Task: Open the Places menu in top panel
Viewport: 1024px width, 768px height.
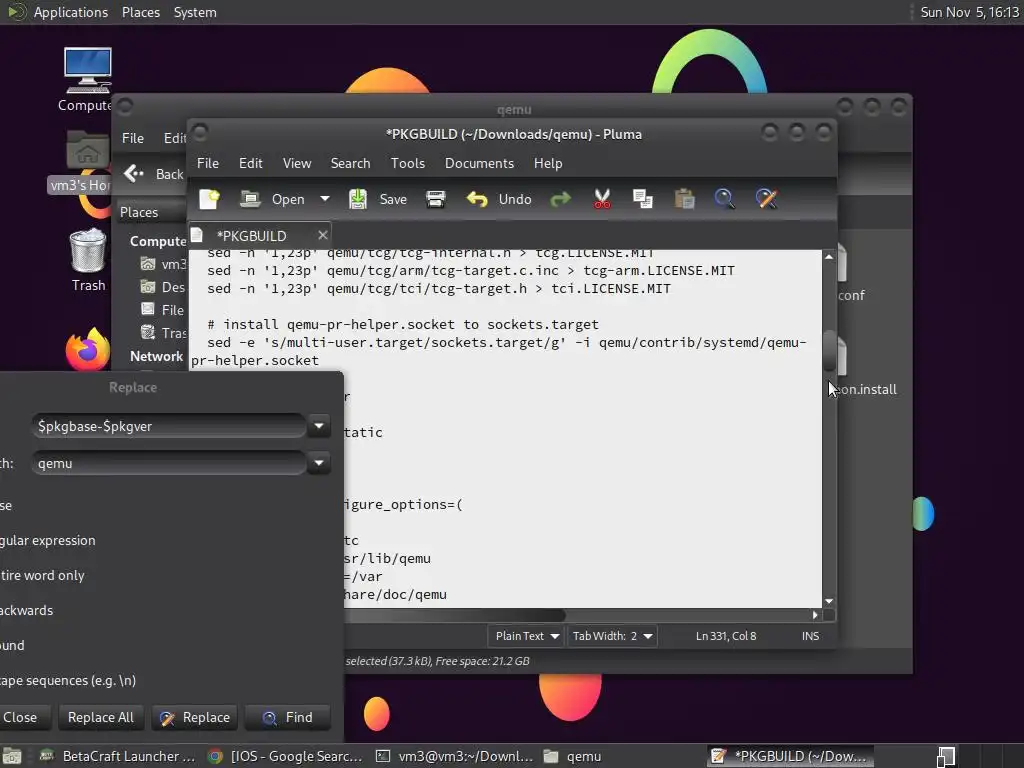Action: (140, 12)
